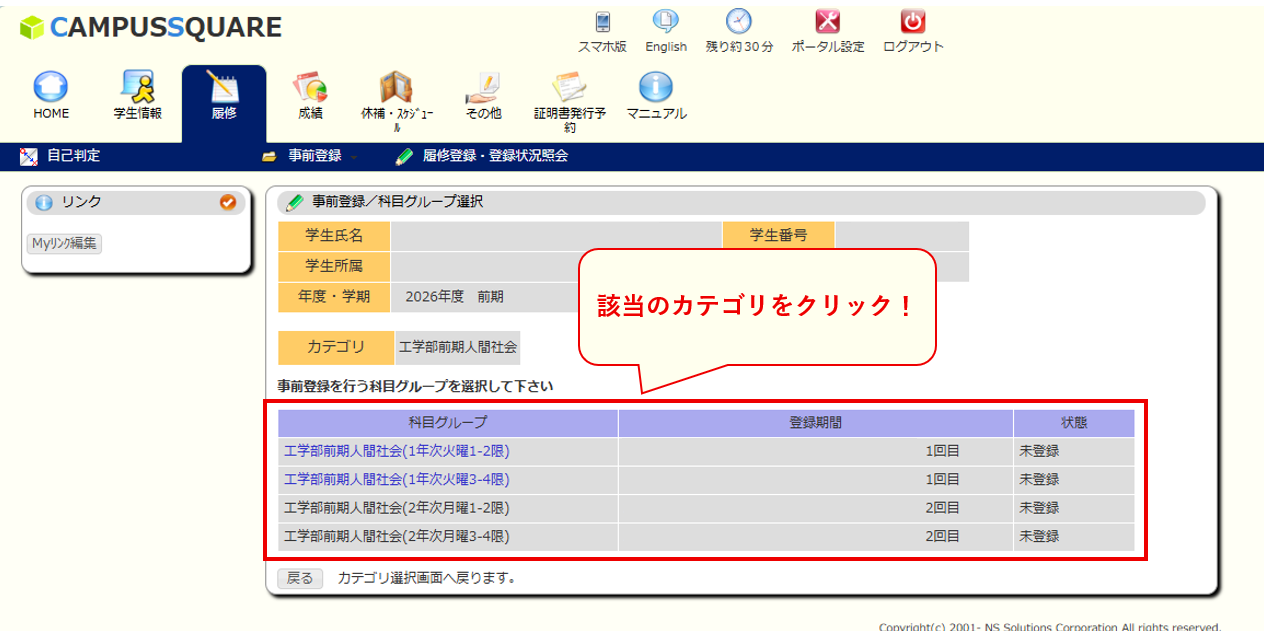This screenshot has width=1264, height=631.
Task: Click the 学生番号 label cell
Action: pyautogui.click(x=778, y=236)
